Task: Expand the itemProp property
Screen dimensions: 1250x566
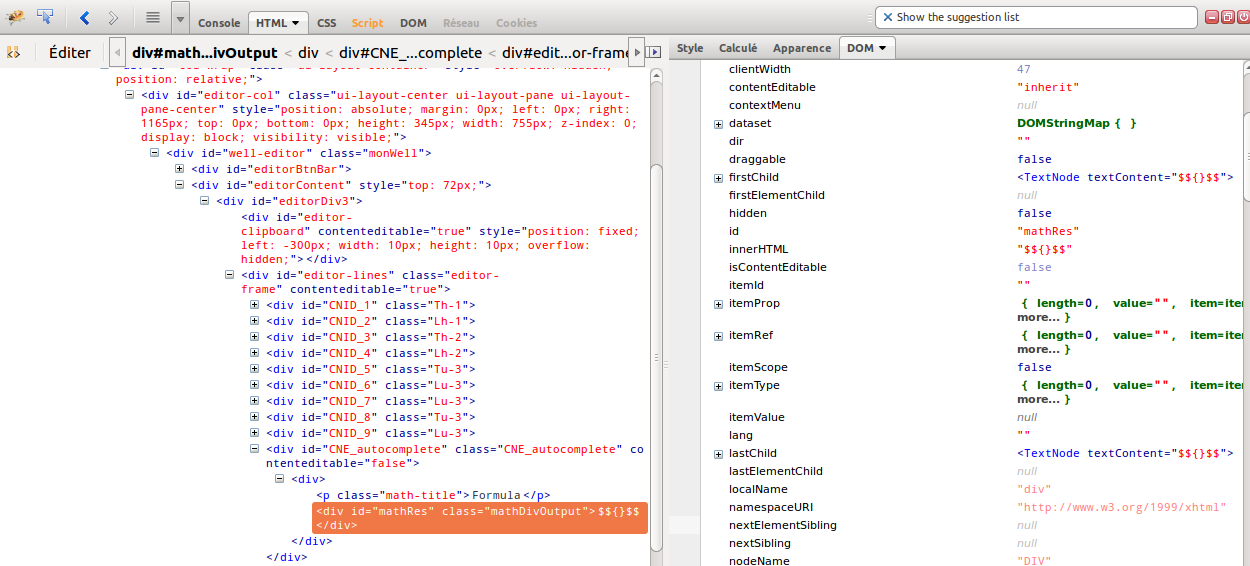Action: [718, 304]
